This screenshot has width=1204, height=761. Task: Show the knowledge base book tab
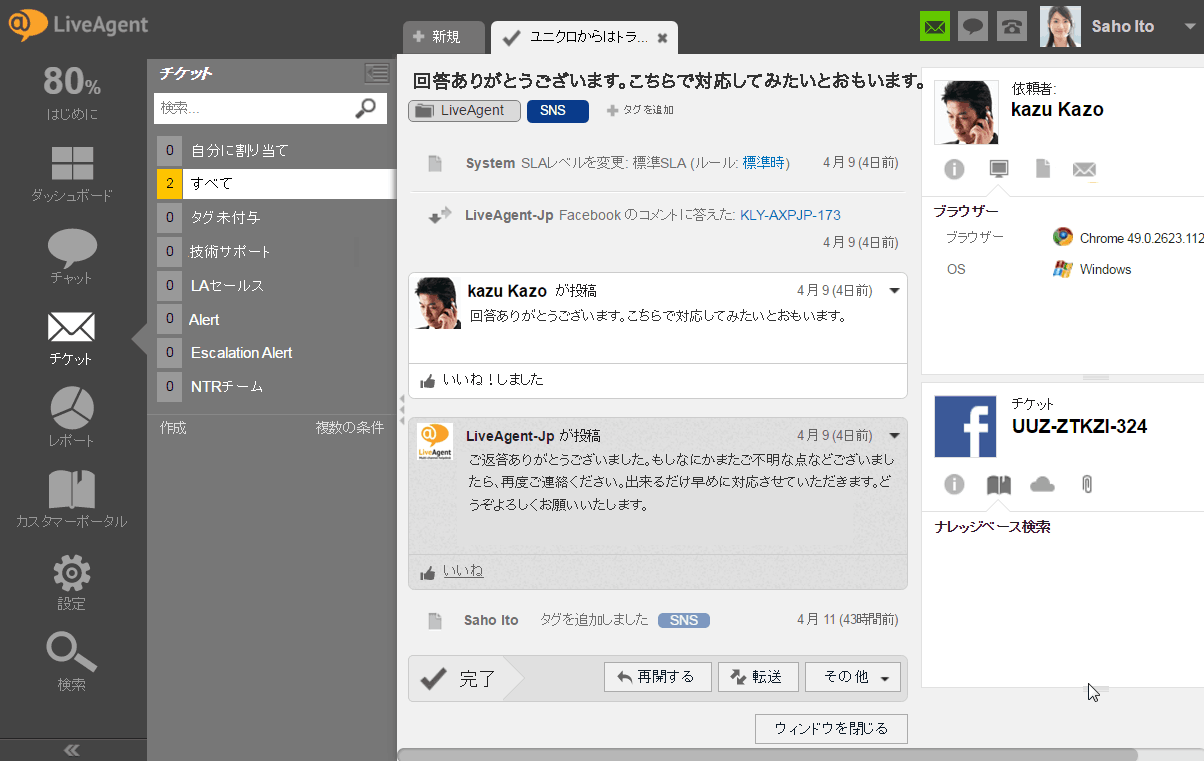point(998,485)
